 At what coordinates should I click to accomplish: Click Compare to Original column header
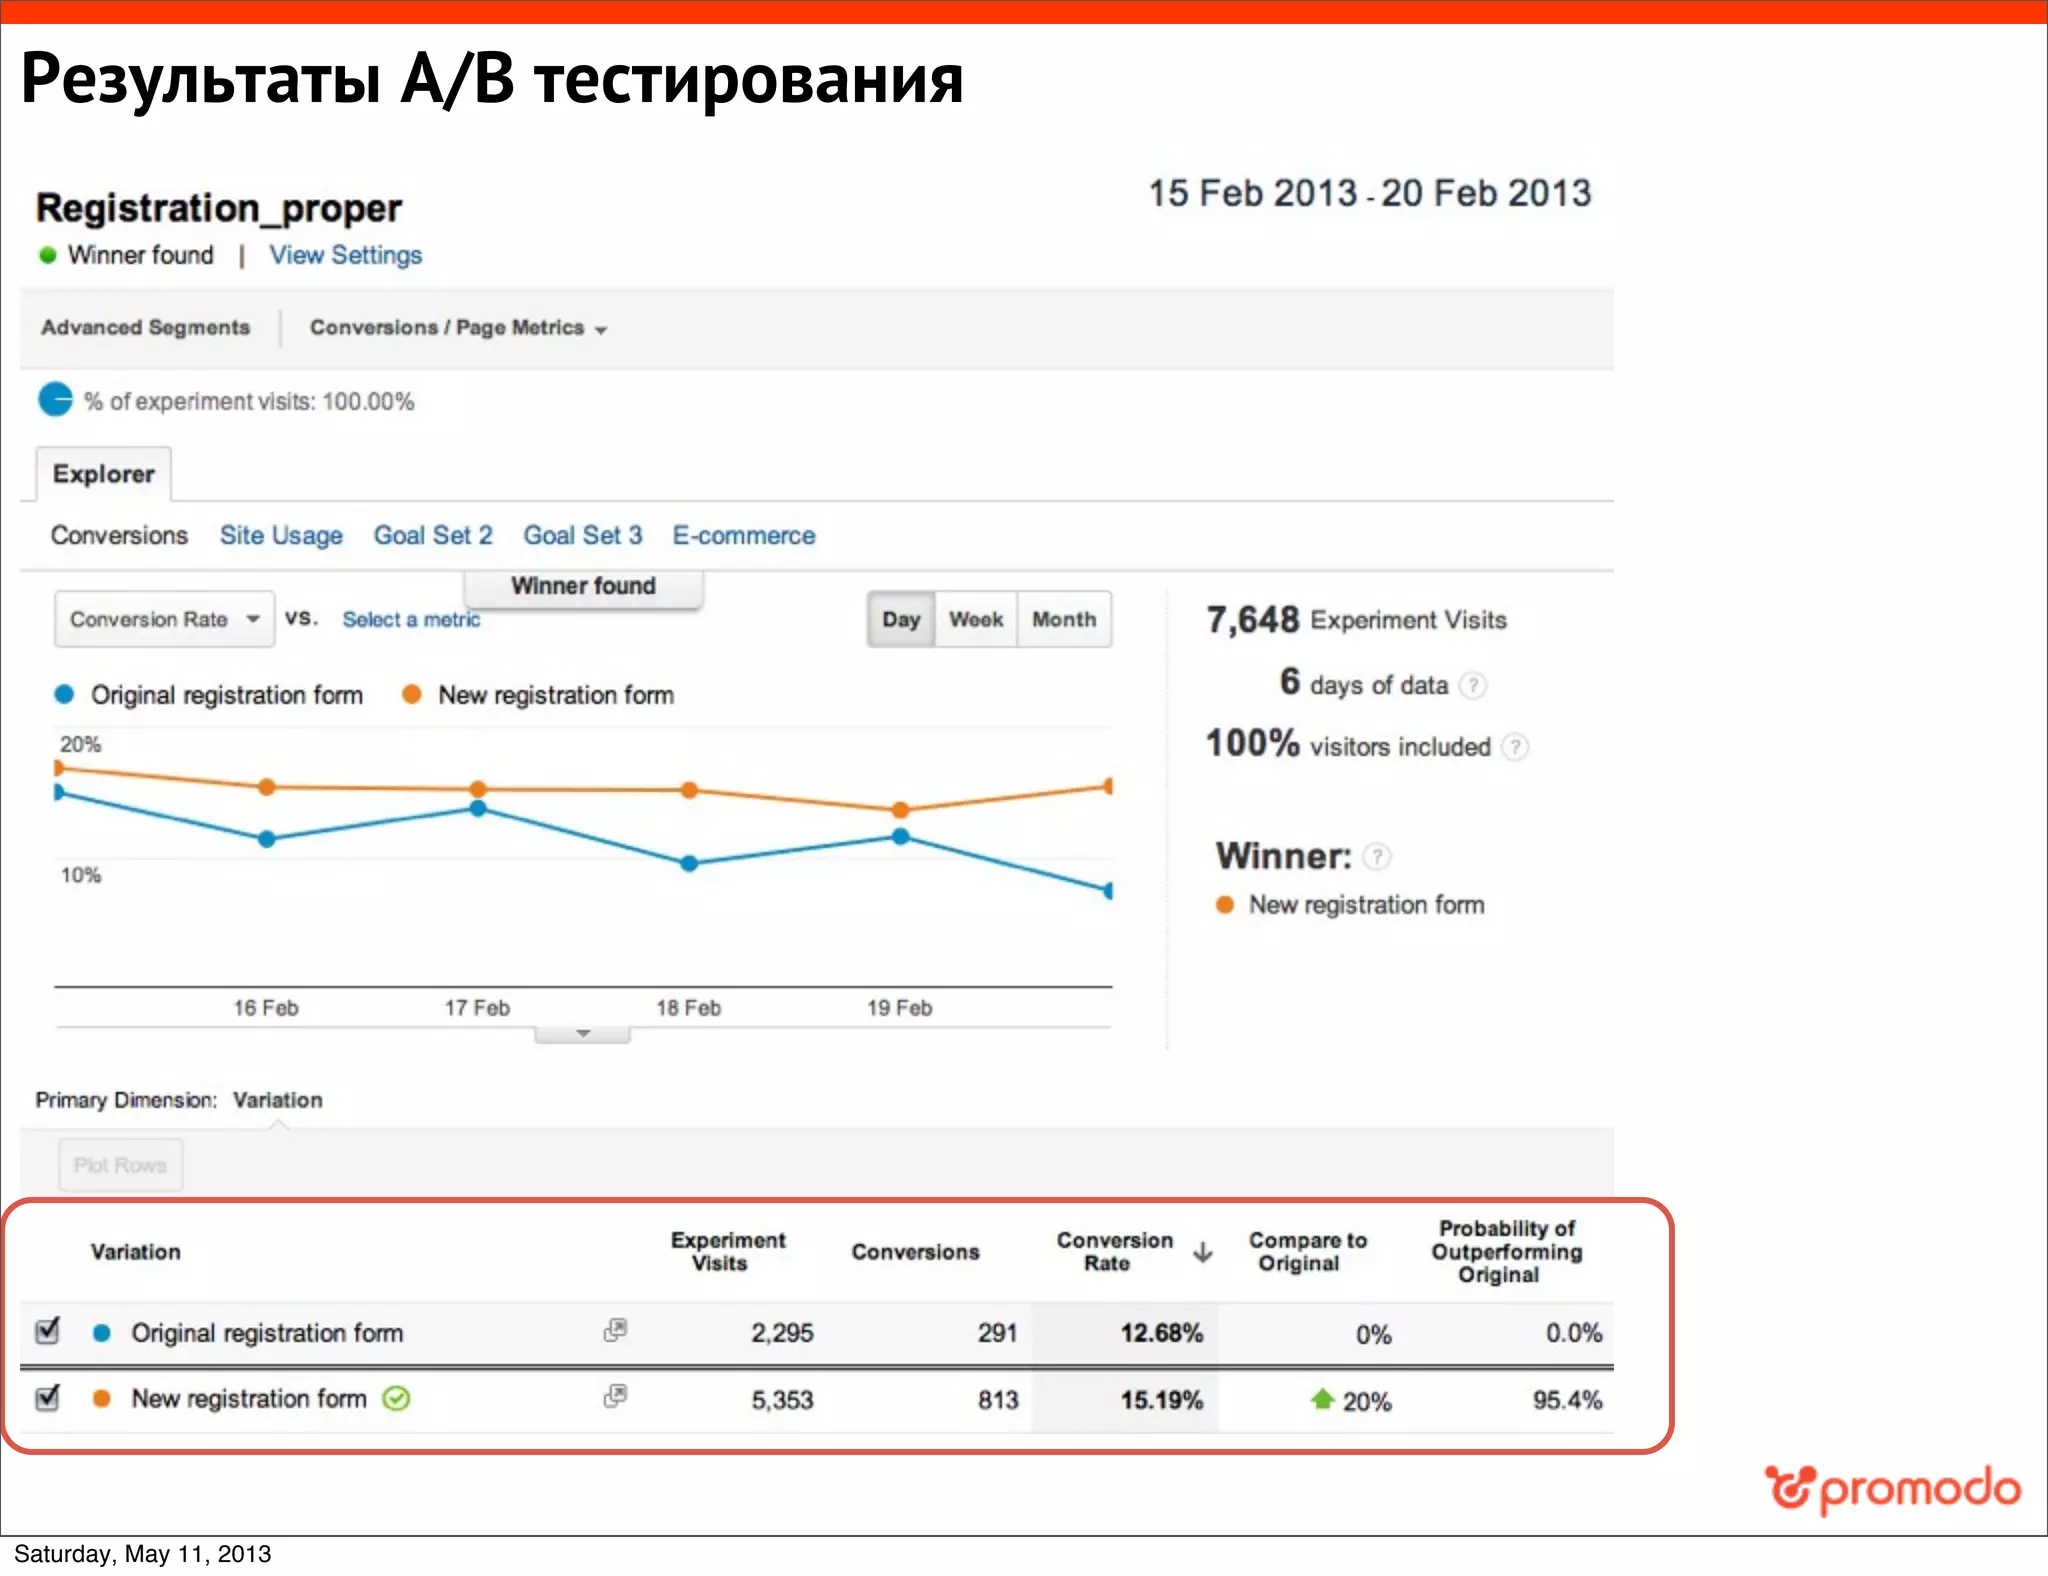click(1307, 1251)
